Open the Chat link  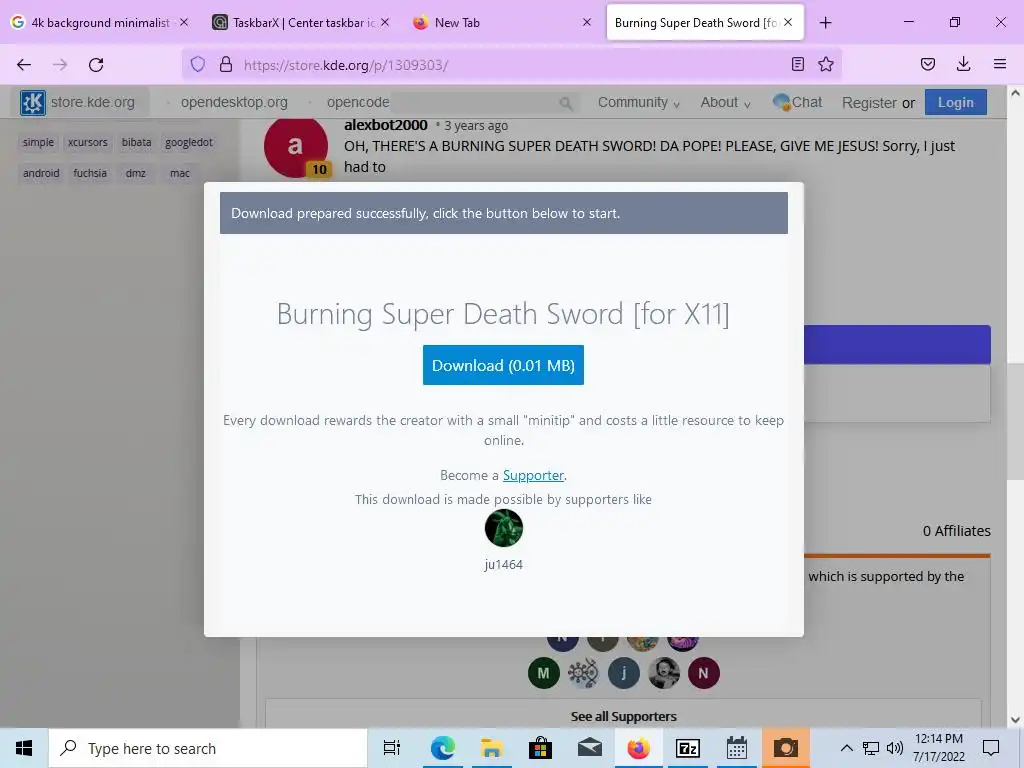pyautogui.click(x=797, y=103)
